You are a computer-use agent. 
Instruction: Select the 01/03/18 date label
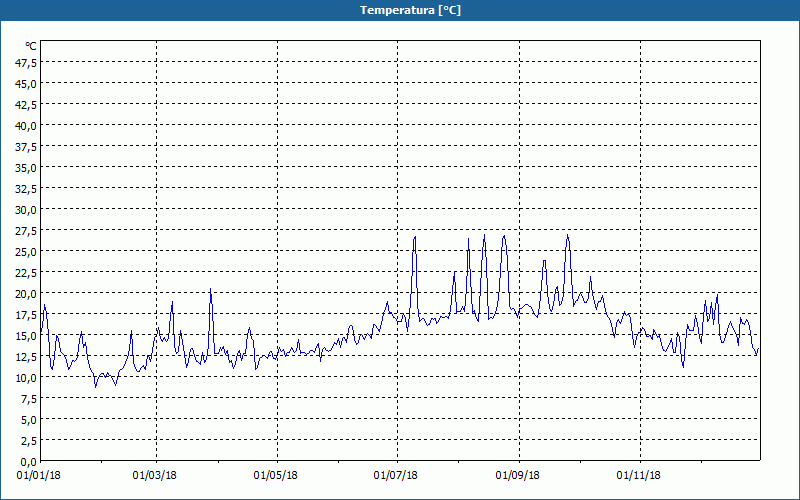155,476
